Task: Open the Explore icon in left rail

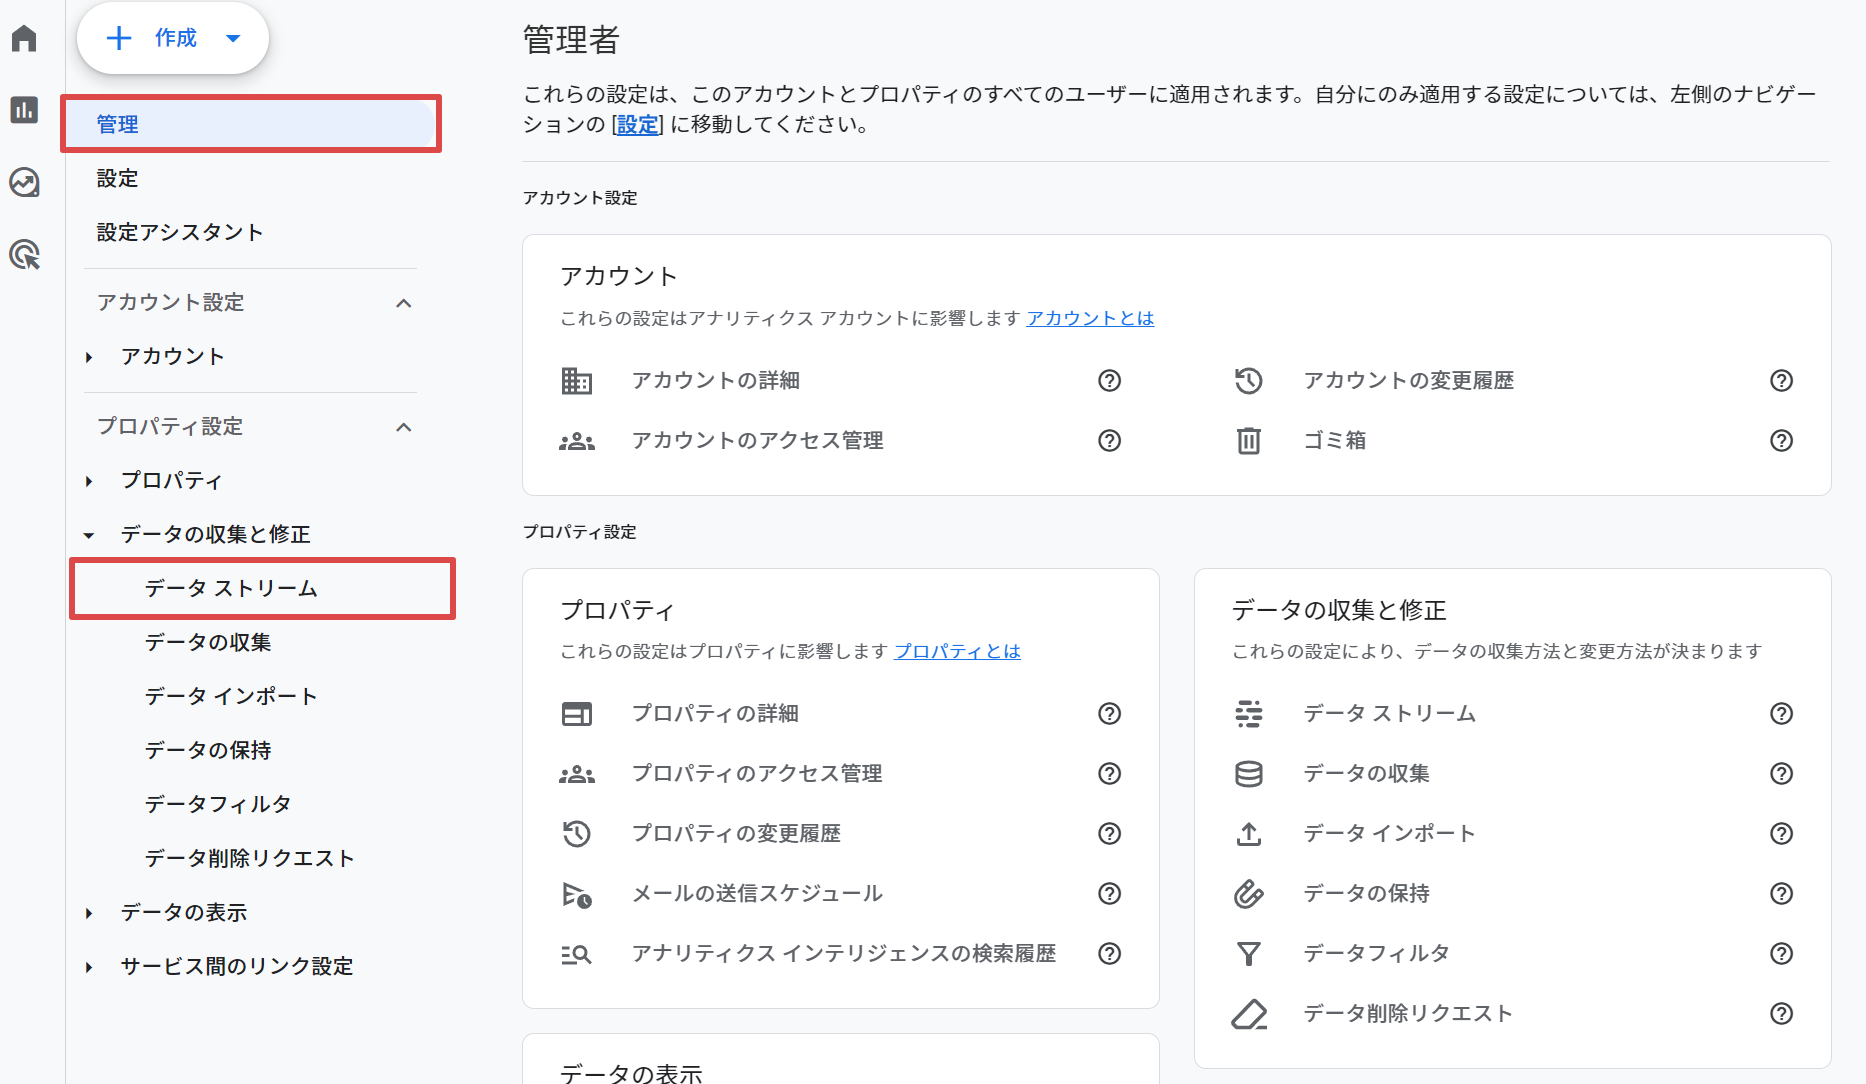Action: tap(24, 182)
